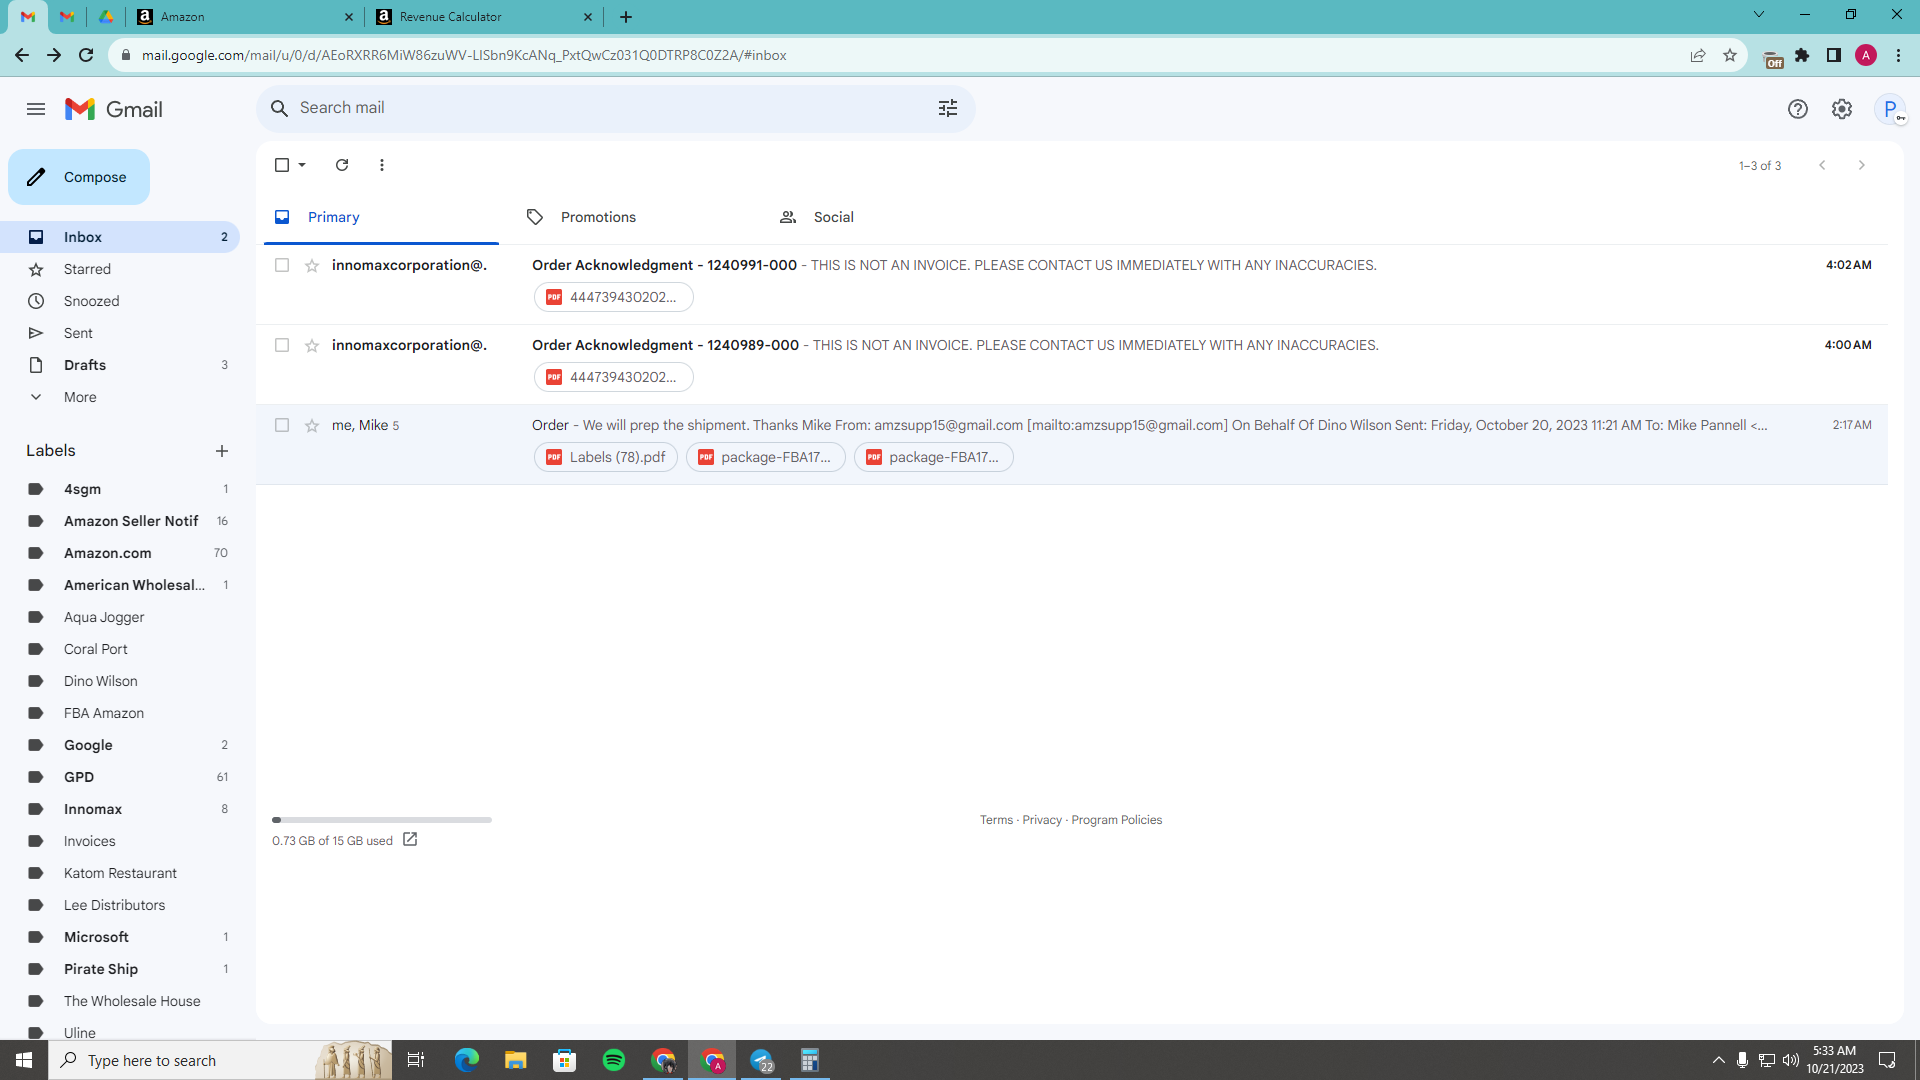Reload the browser page

(86, 55)
